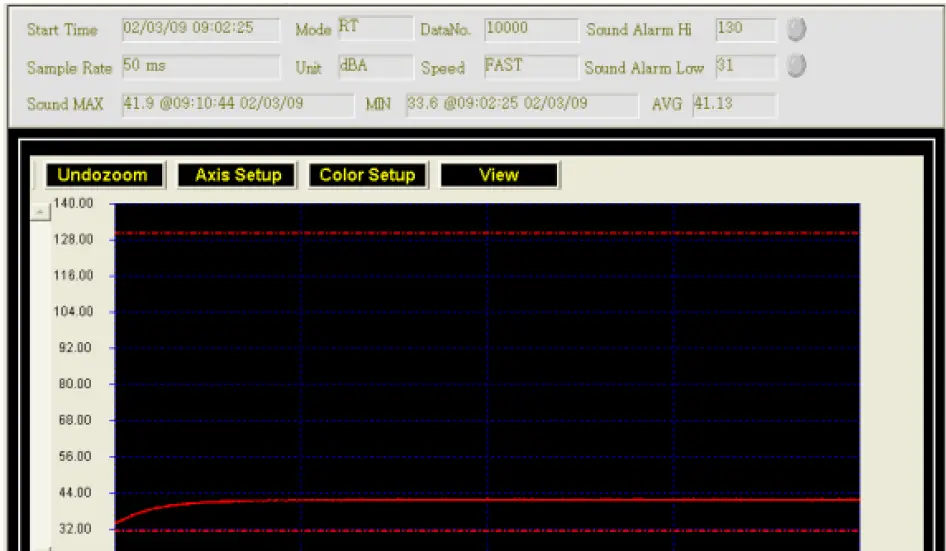Viewport: 946px width, 551px height.
Task: Click the 68.00 axis label
Action: tap(75, 420)
